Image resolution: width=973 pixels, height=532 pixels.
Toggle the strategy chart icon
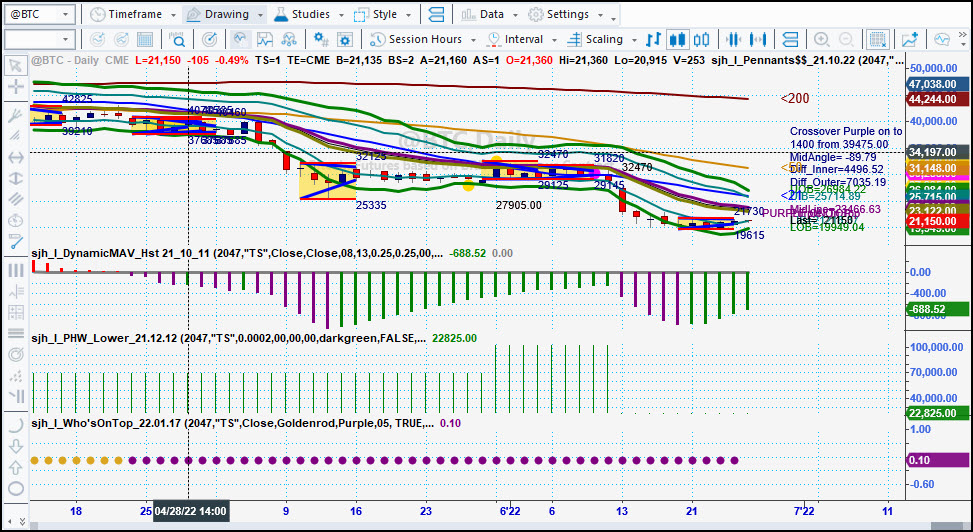(x=264, y=40)
